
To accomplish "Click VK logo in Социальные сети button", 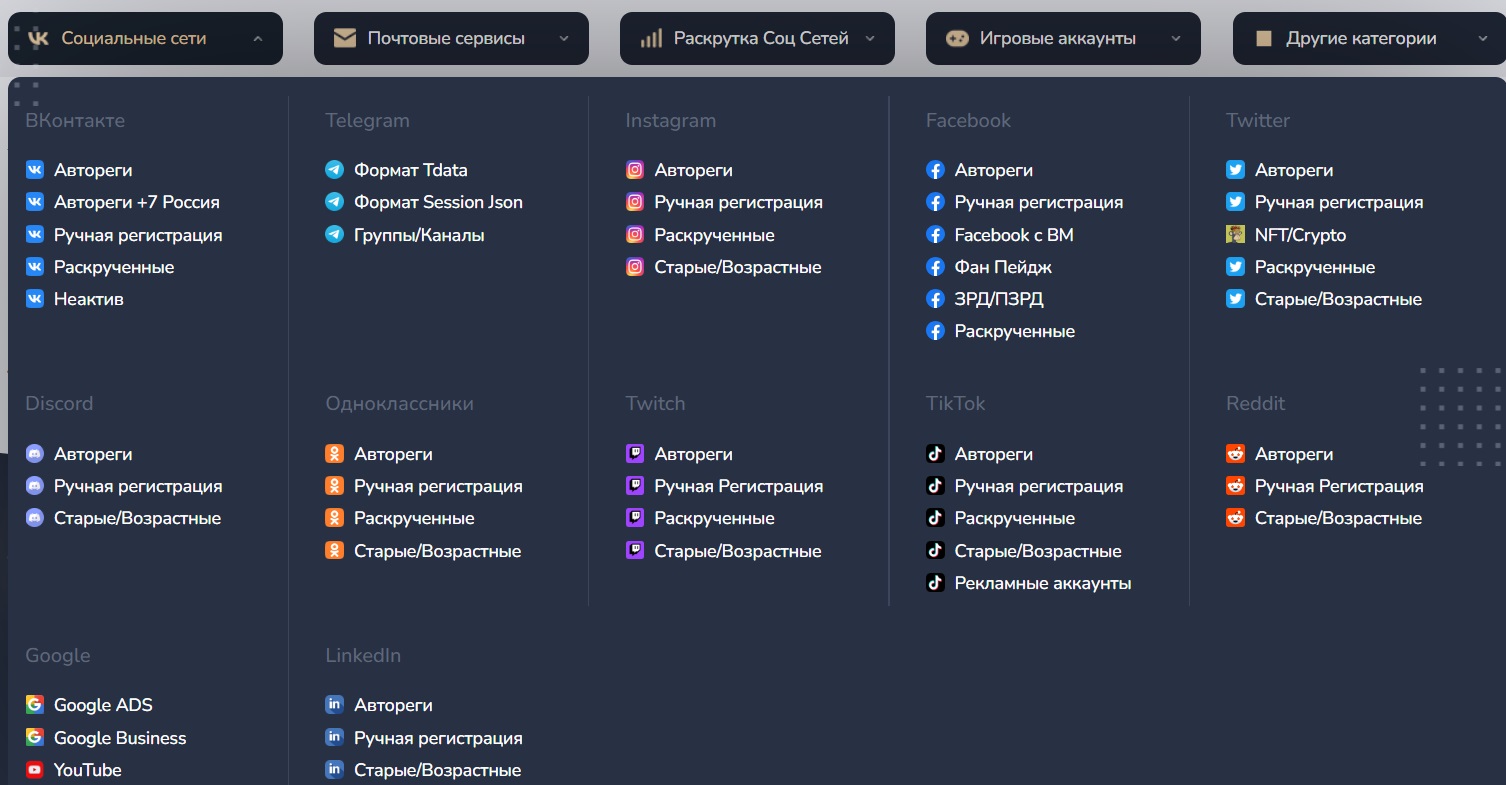I will [x=38, y=38].
